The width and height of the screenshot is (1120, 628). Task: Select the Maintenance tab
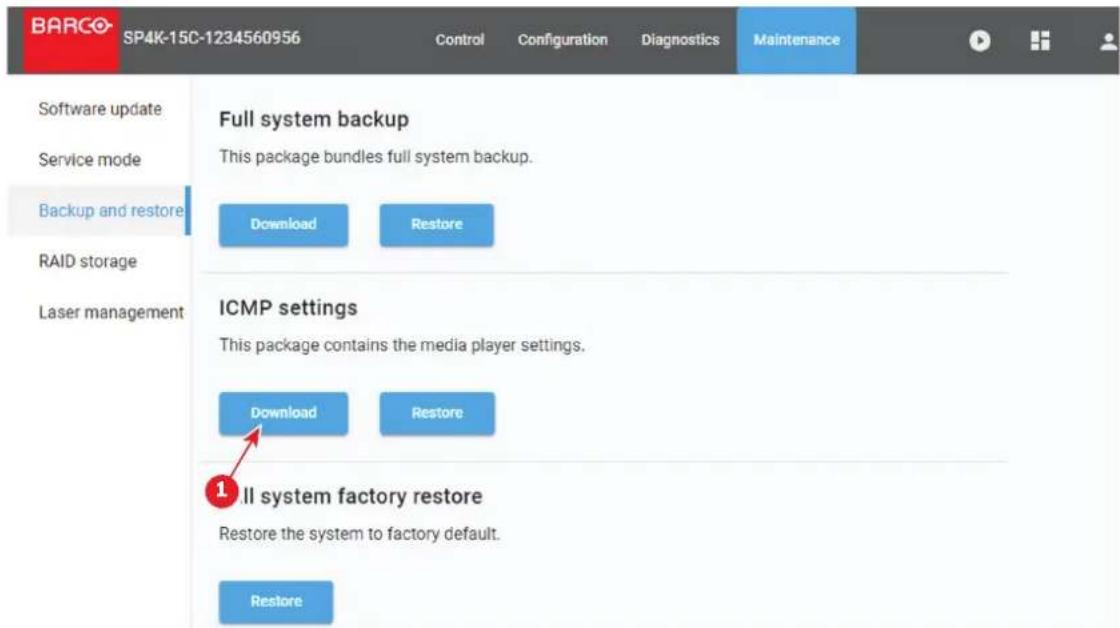click(796, 40)
